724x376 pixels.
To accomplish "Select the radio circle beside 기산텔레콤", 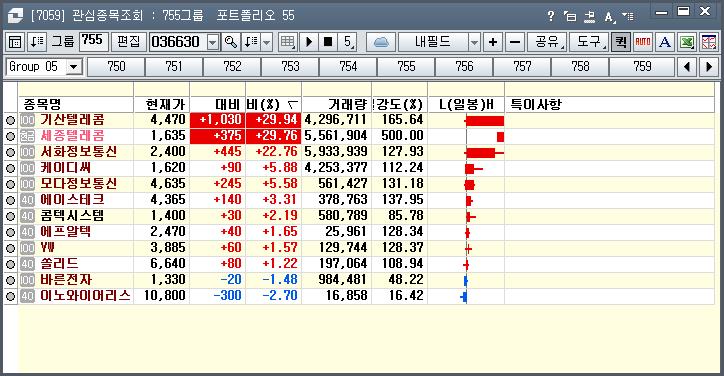I will [x=10, y=121].
